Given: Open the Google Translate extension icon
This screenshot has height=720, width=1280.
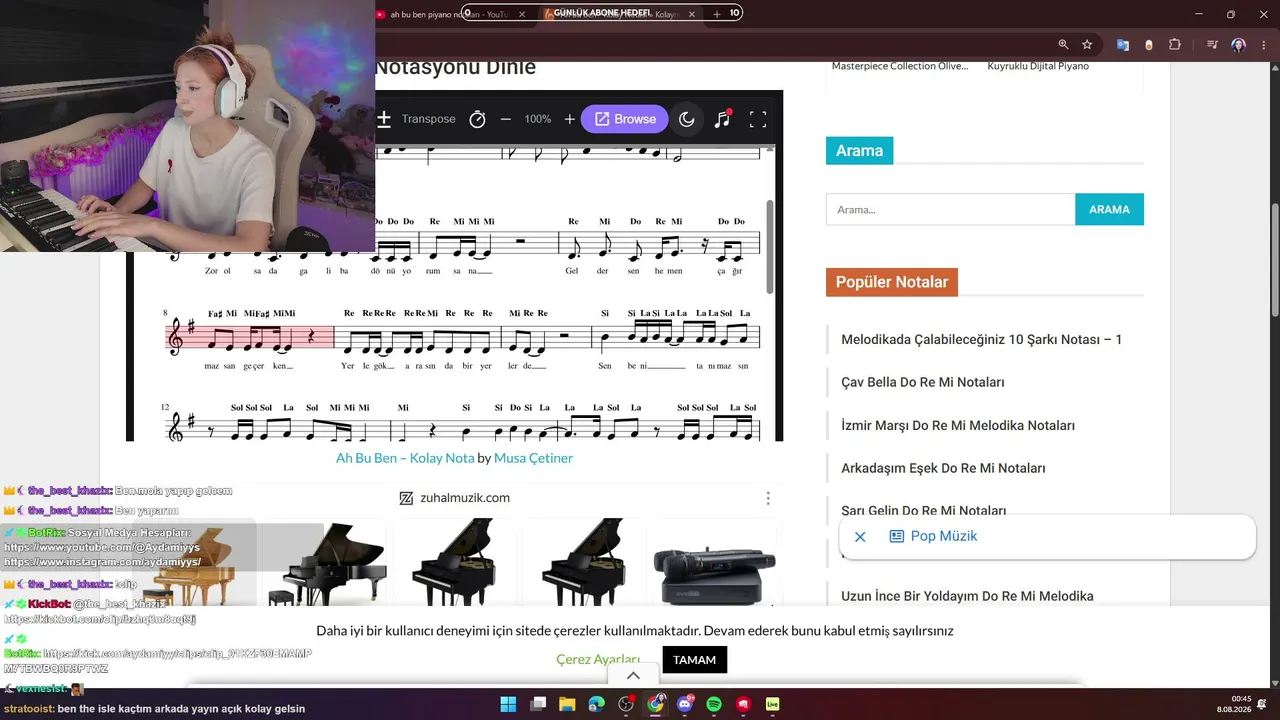Looking at the screenshot, I should (1123, 44).
